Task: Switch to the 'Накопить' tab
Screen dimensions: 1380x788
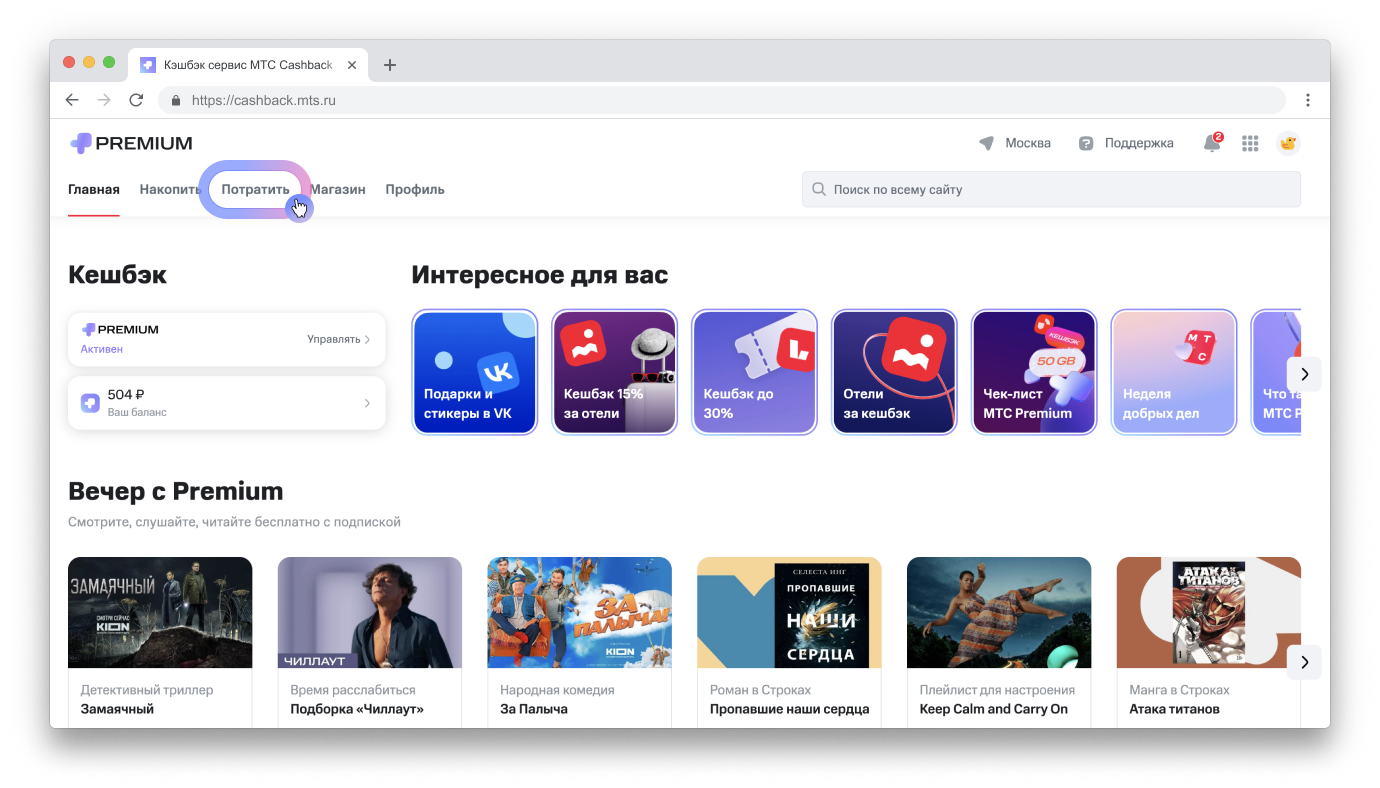Action: [170, 189]
